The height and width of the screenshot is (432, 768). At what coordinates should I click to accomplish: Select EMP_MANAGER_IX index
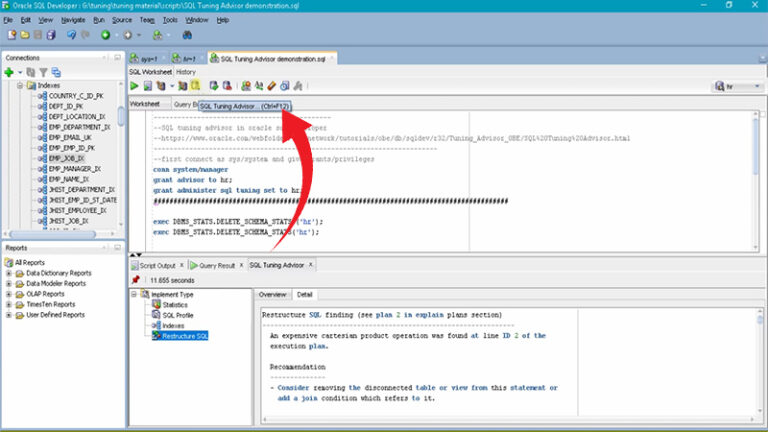(x=74, y=169)
